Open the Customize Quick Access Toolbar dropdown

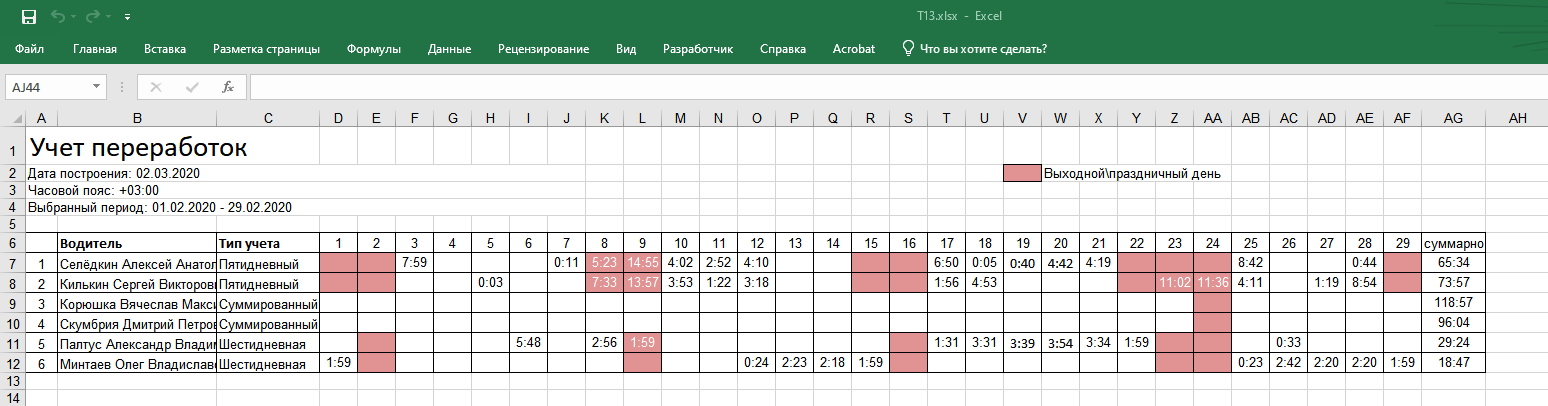pos(128,18)
